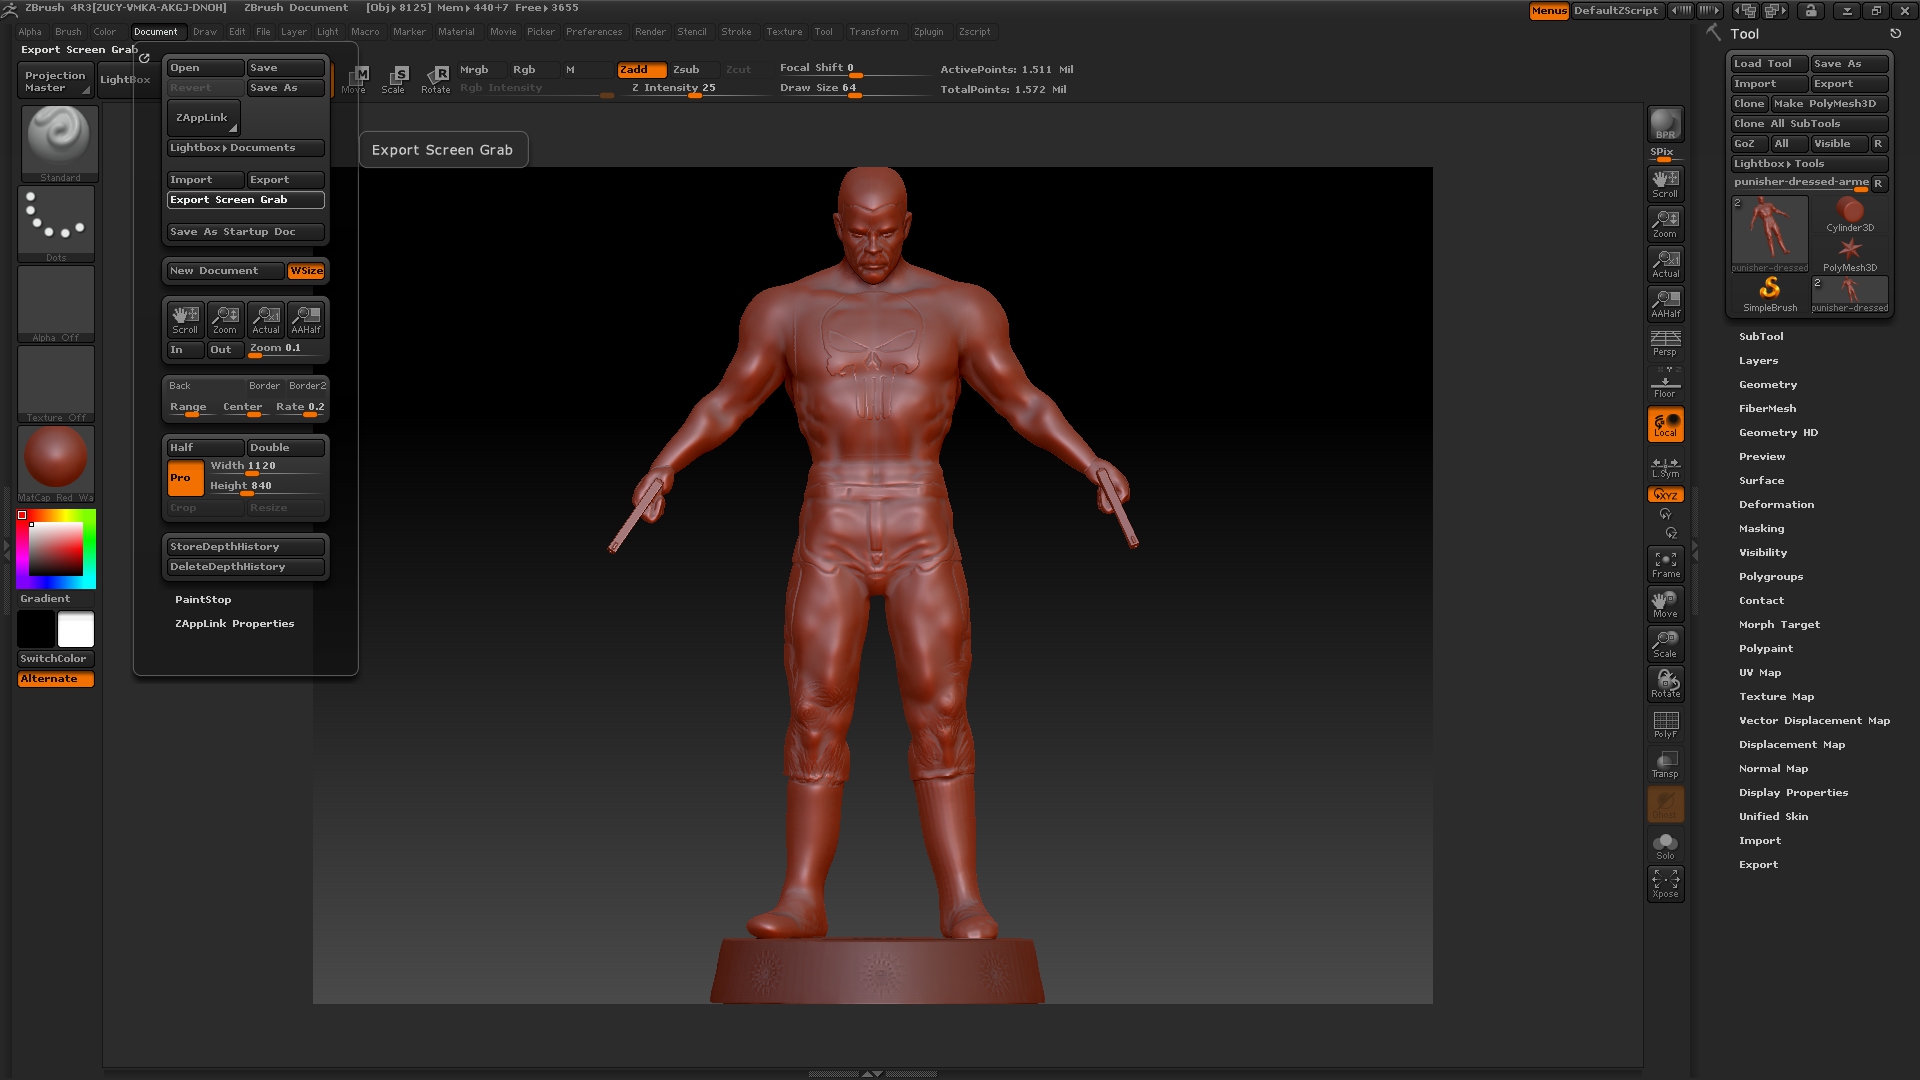The height and width of the screenshot is (1080, 1920).
Task: Click the Frame icon in right shelf
Action: point(1665,564)
